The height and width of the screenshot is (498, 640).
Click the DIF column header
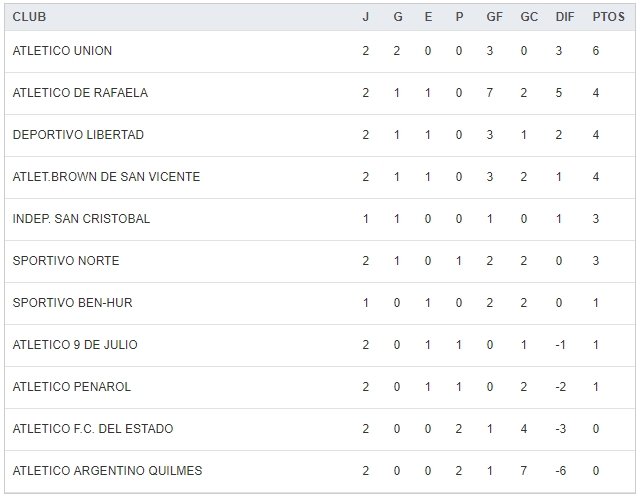[563, 17]
